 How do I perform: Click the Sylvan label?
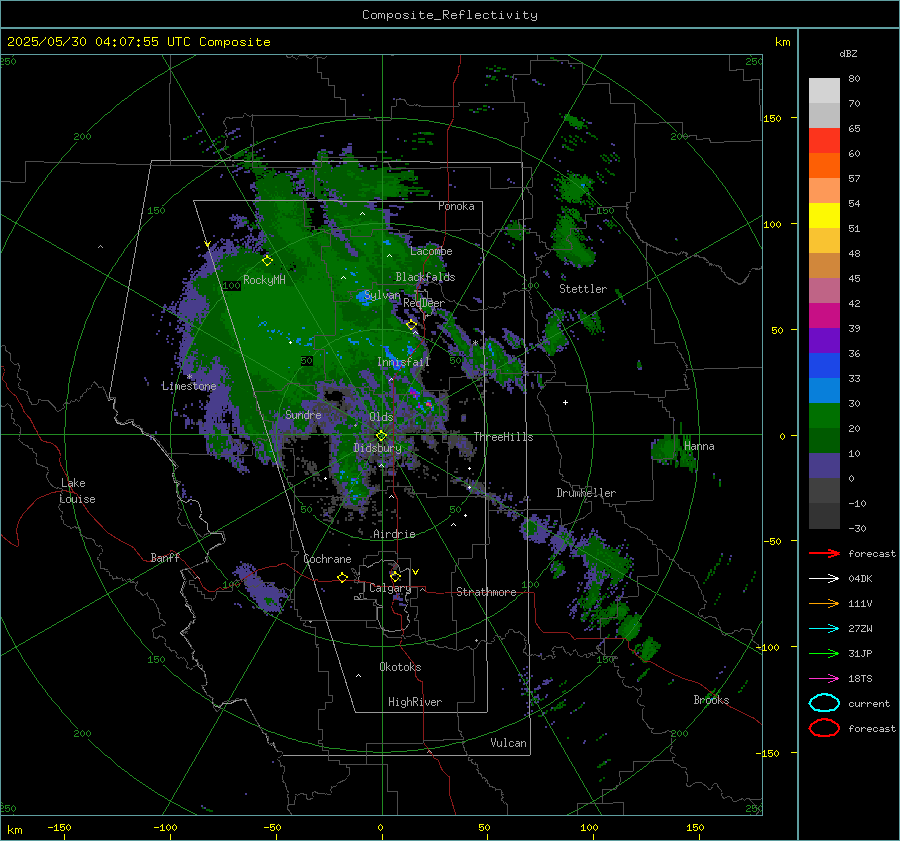click(x=382, y=295)
